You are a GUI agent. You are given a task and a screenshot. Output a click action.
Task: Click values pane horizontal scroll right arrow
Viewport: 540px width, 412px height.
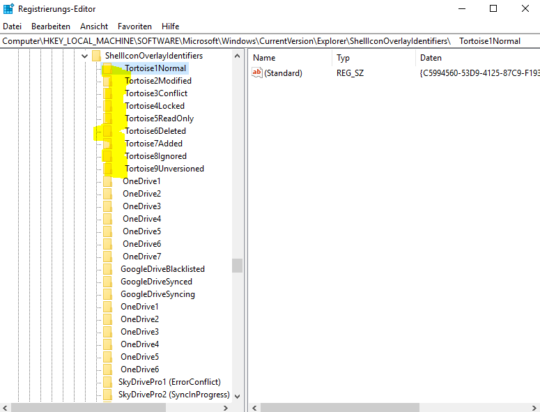click(535, 408)
